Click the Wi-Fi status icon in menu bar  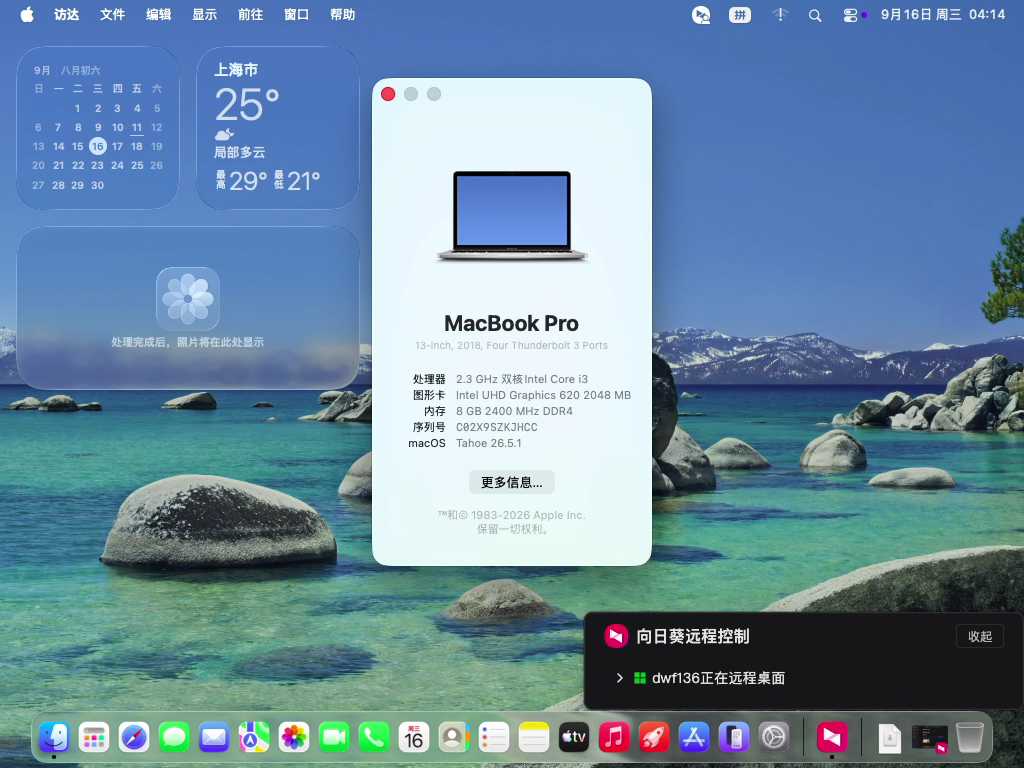tap(779, 15)
